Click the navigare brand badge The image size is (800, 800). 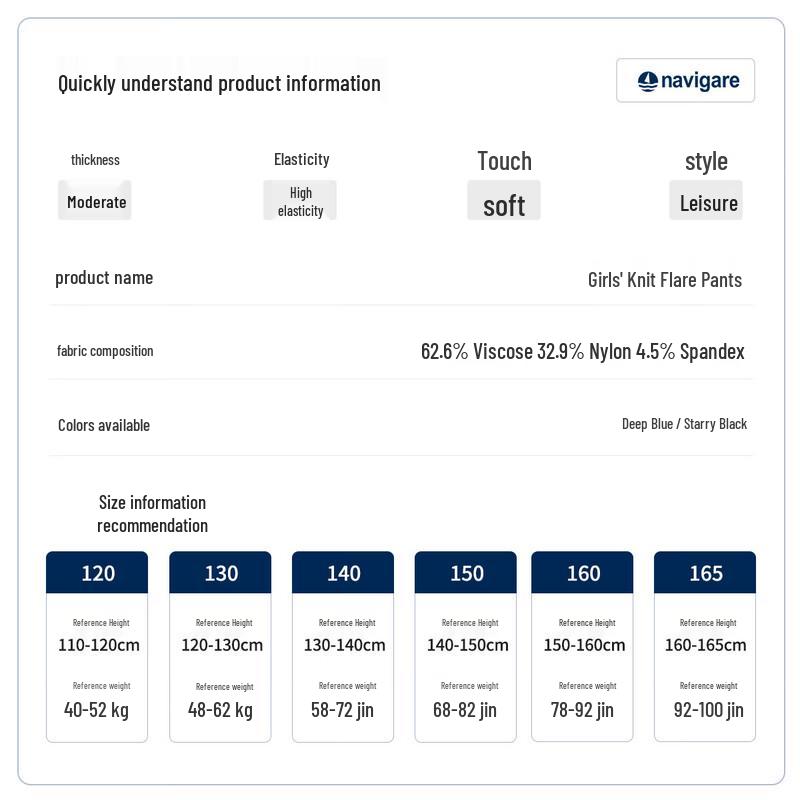[x=685, y=81]
